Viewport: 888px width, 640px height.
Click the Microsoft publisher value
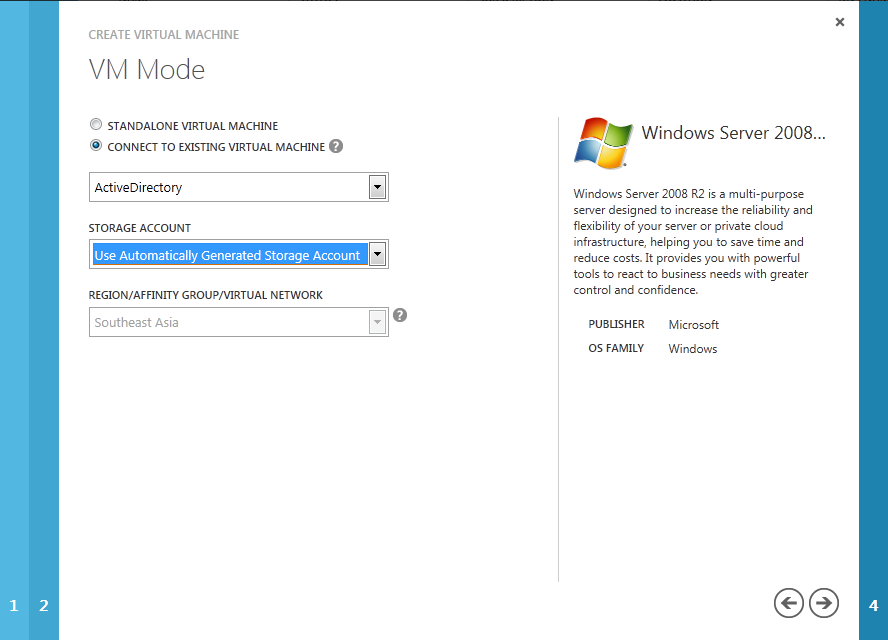point(694,325)
